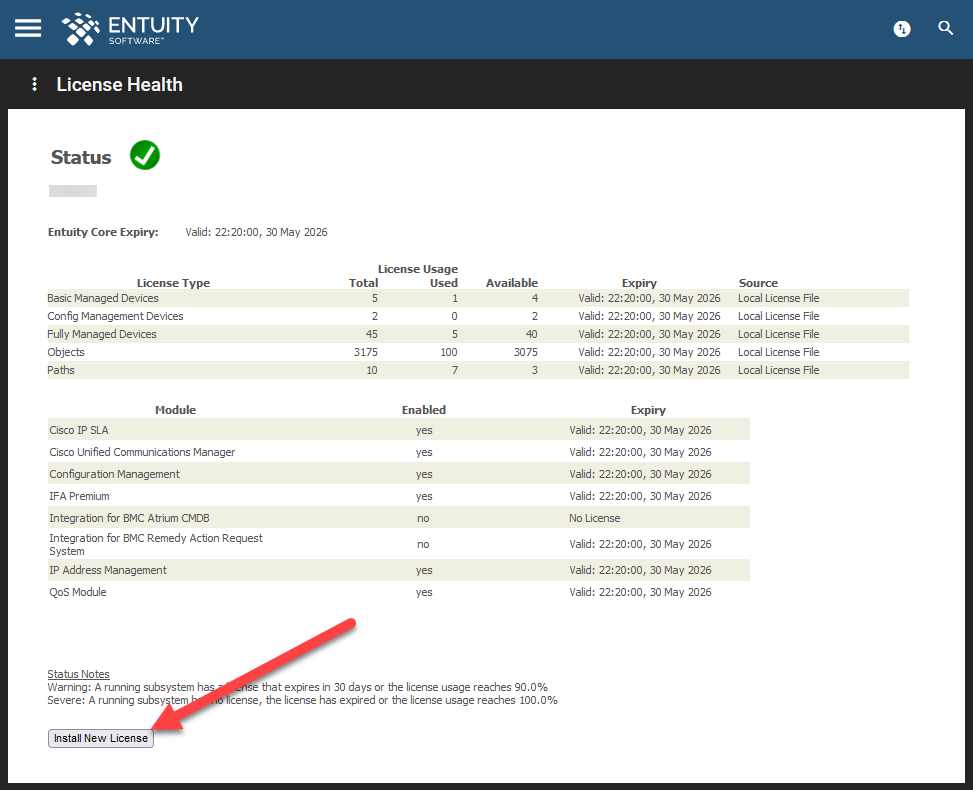The height and width of the screenshot is (790, 973).
Task: Click the green status checkmark icon
Action: [x=145, y=155]
